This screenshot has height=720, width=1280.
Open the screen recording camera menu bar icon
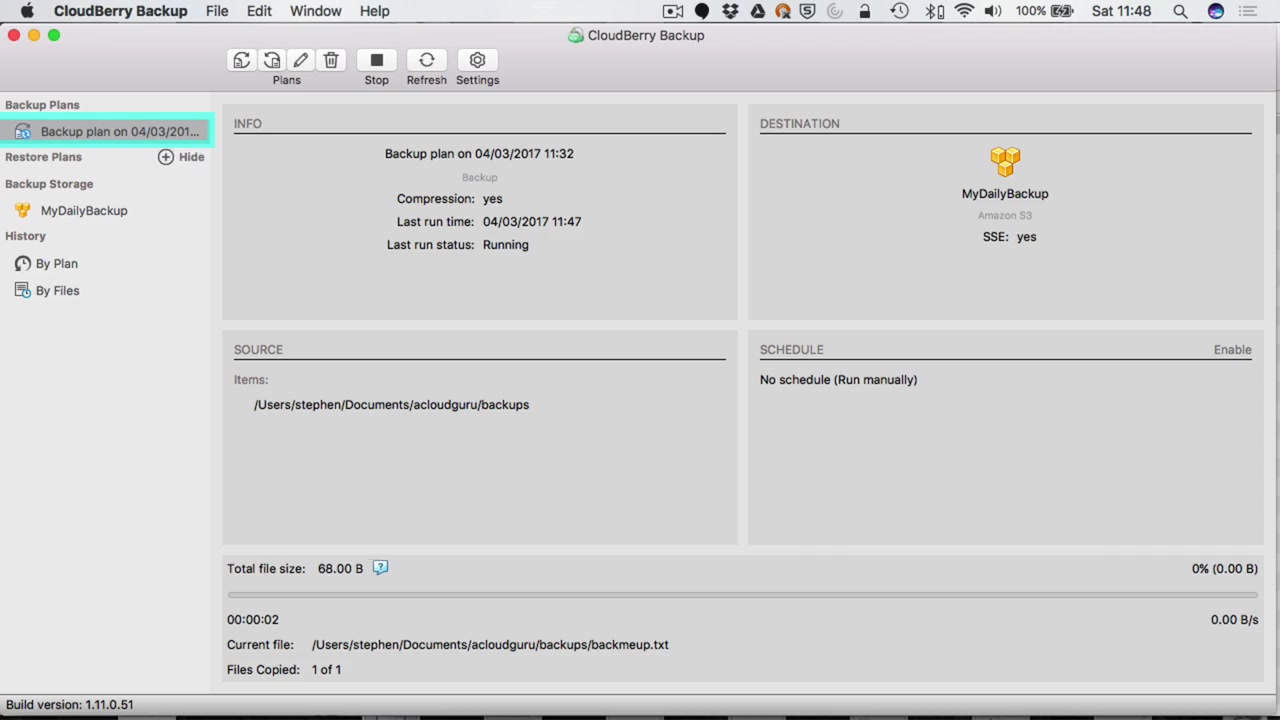673,11
